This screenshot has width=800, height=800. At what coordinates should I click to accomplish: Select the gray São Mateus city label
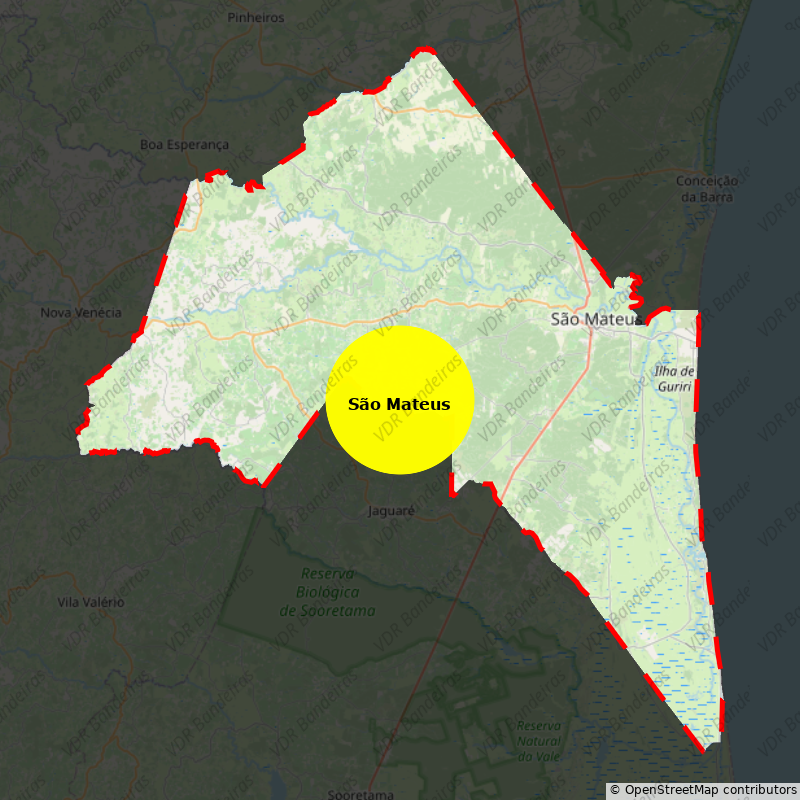tap(594, 319)
